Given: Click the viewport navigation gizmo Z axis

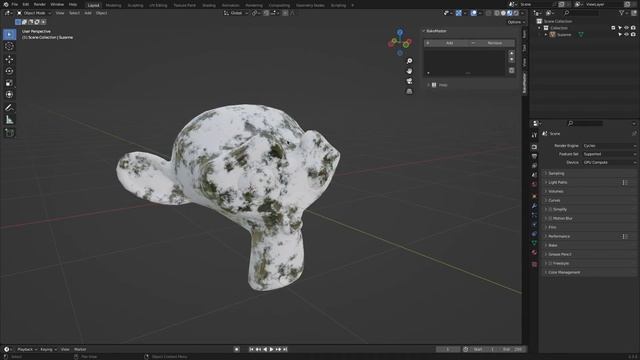Looking at the screenshot, I should click(400, 32).
